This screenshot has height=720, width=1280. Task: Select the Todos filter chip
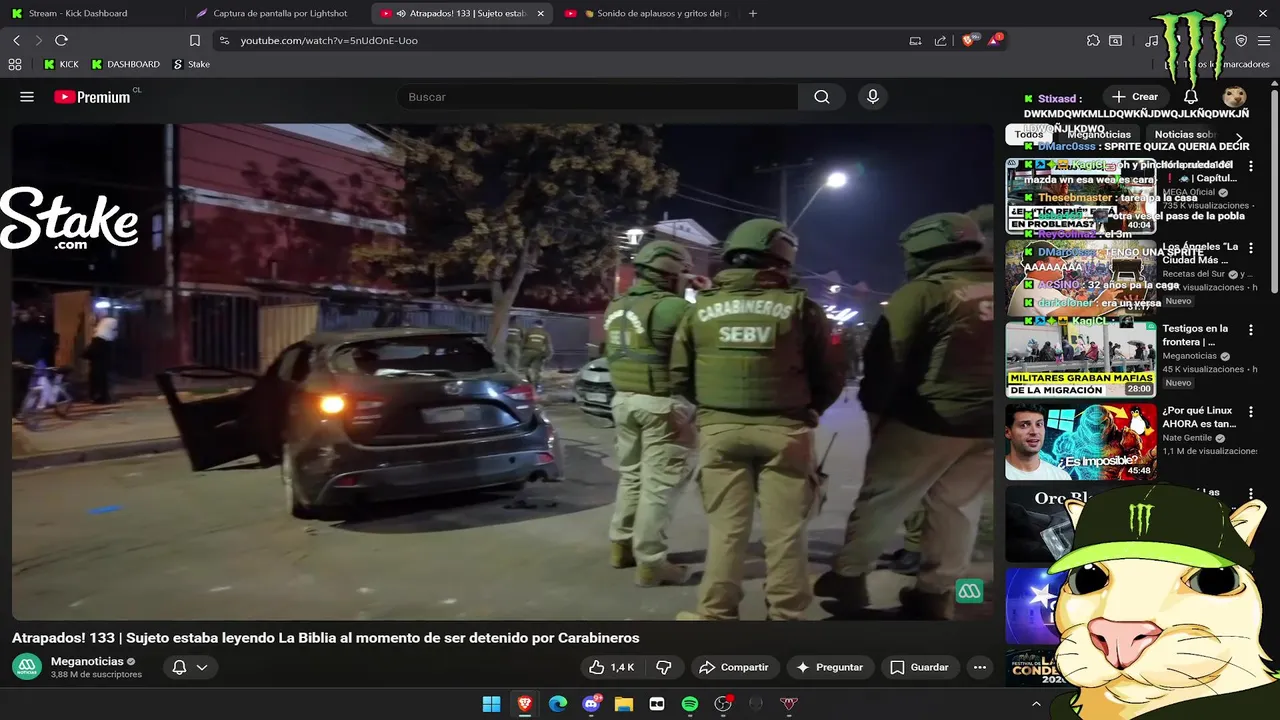point(1028,135)
